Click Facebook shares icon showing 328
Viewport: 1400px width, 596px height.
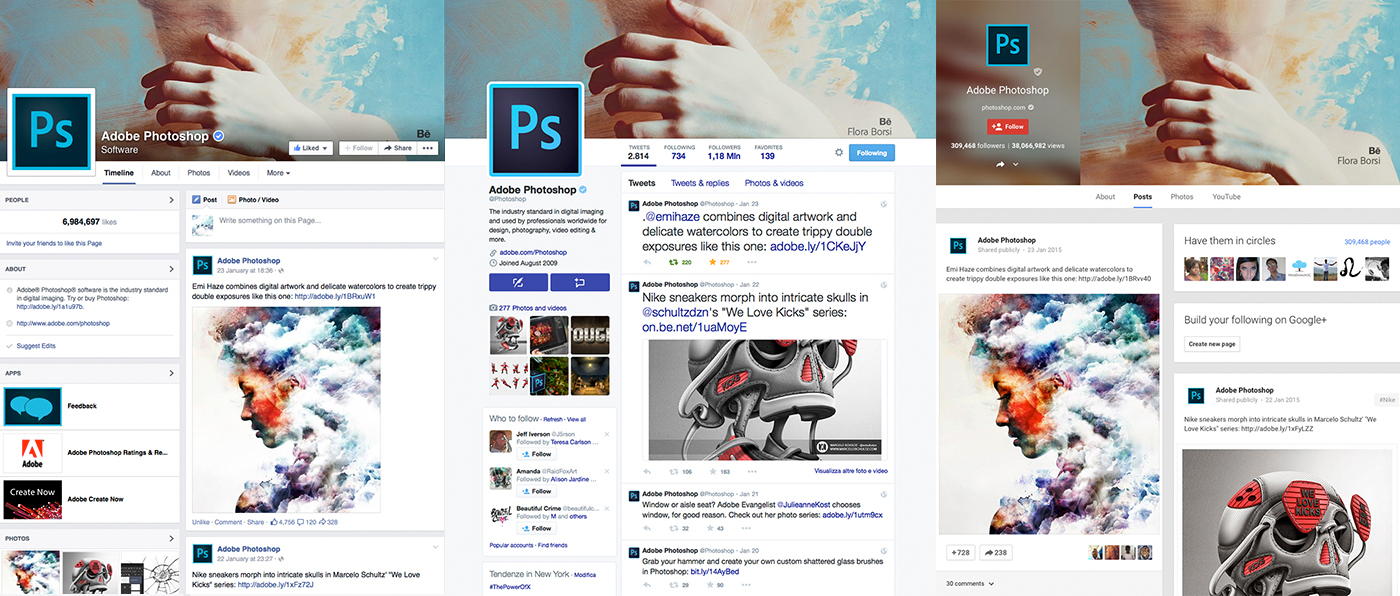click(321, 522)
